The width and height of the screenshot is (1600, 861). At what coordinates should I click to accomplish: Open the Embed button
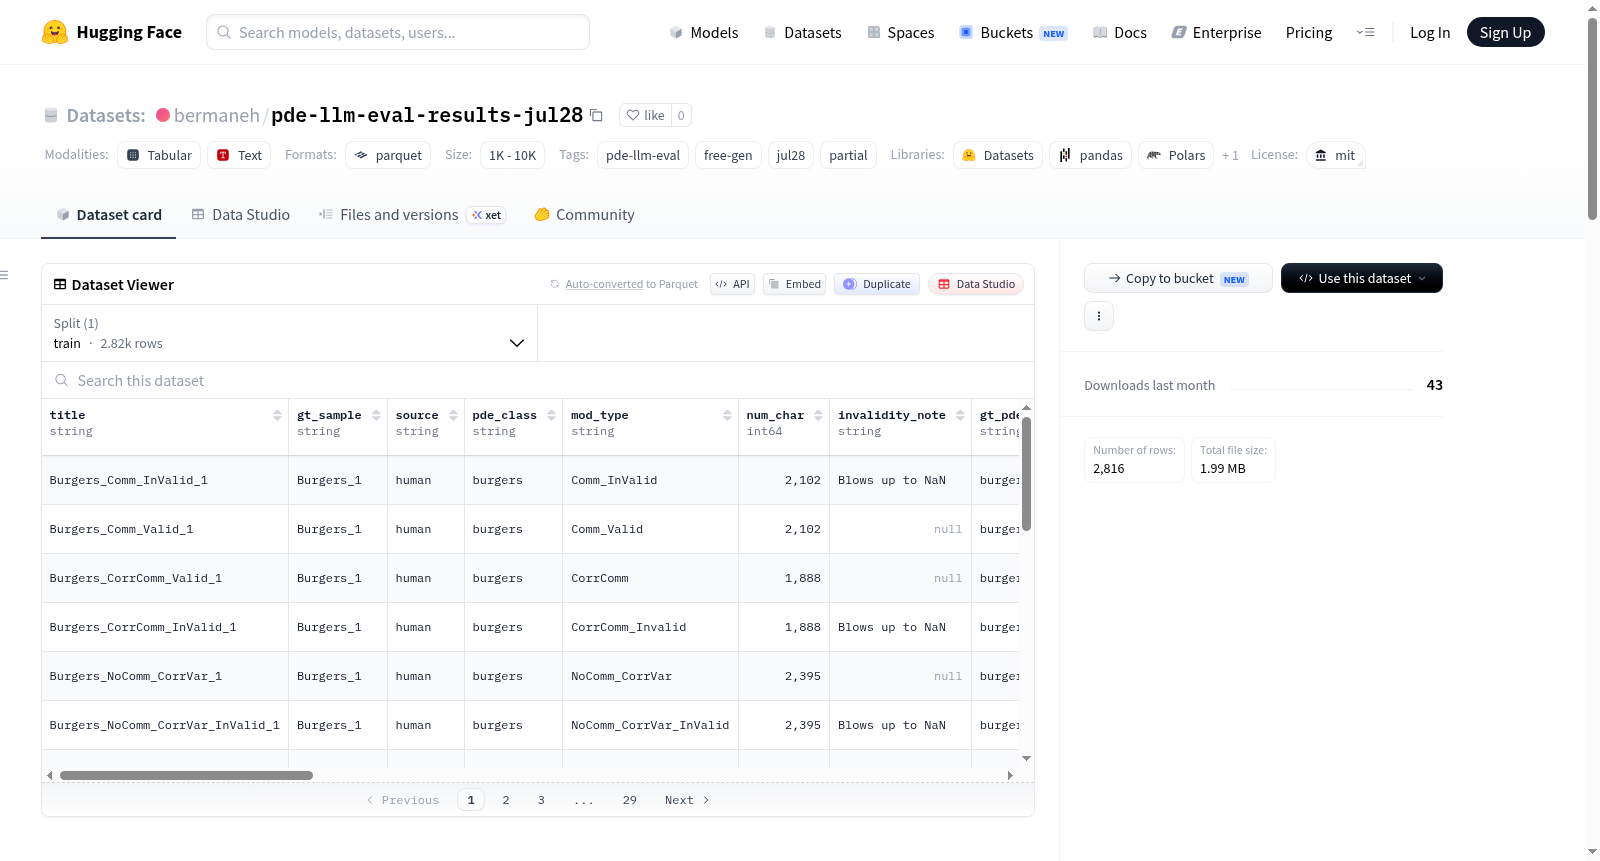(x=794, y=284)
